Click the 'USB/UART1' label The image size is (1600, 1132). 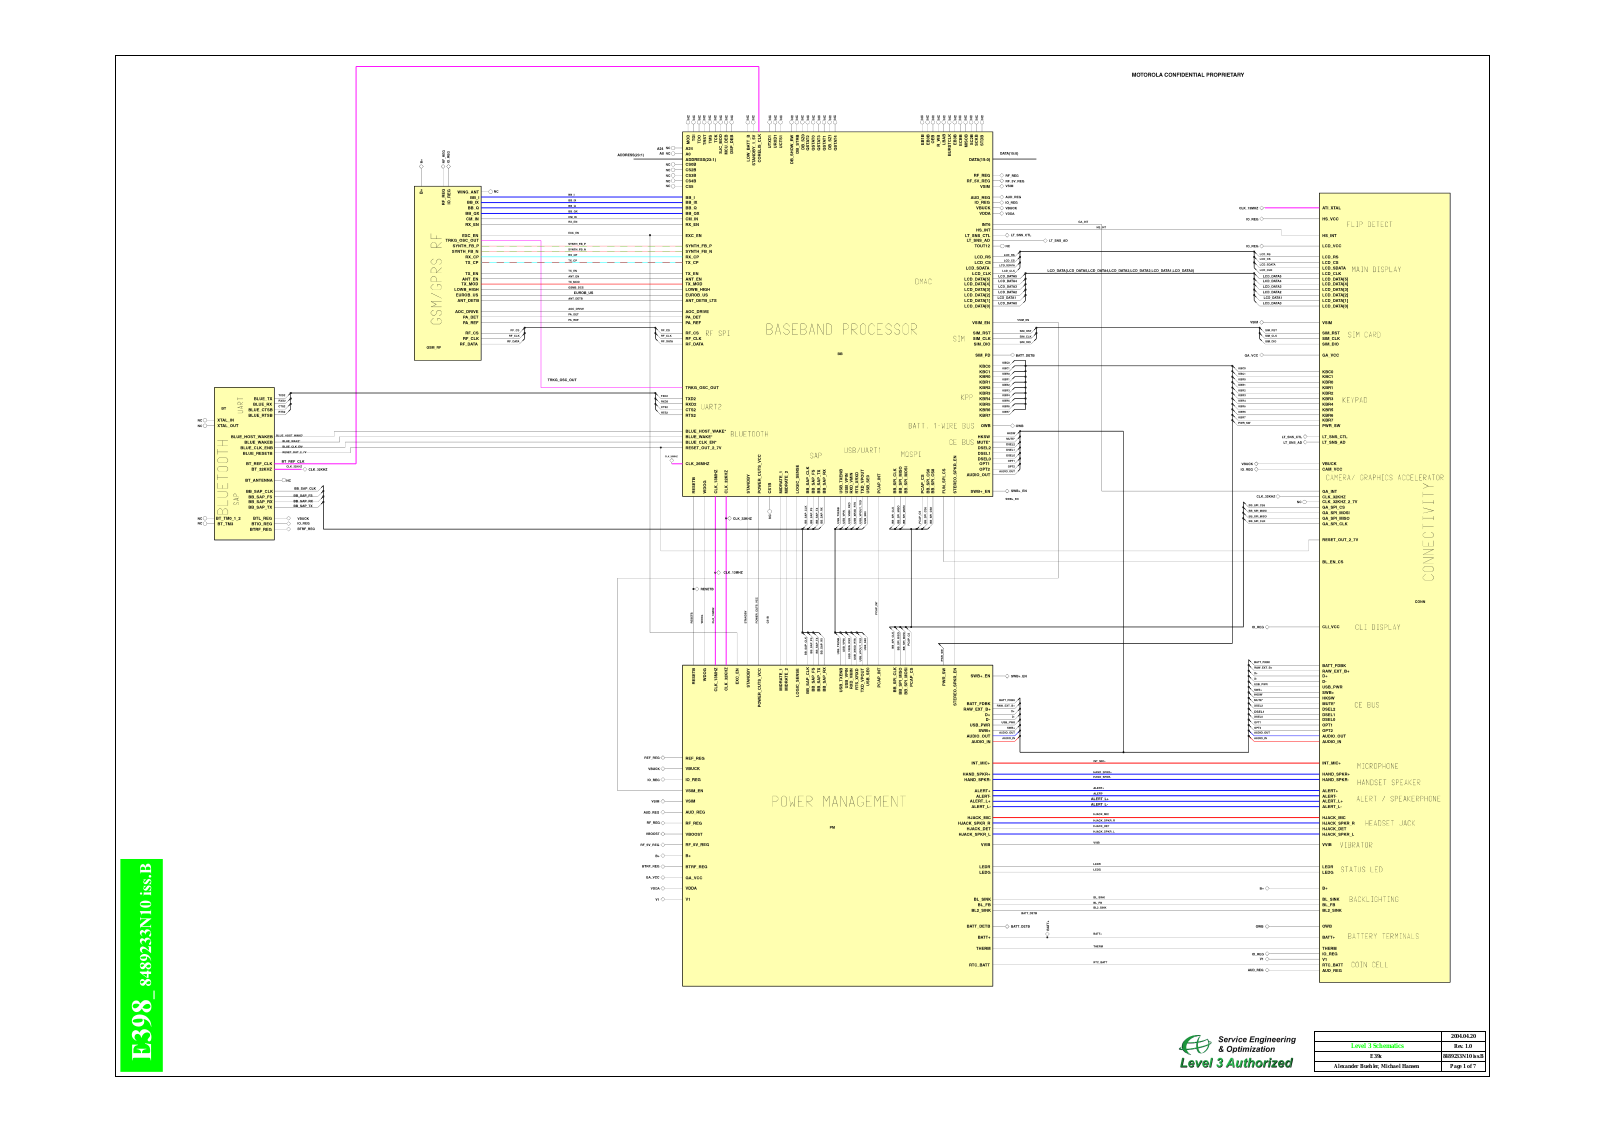[863, 450]
